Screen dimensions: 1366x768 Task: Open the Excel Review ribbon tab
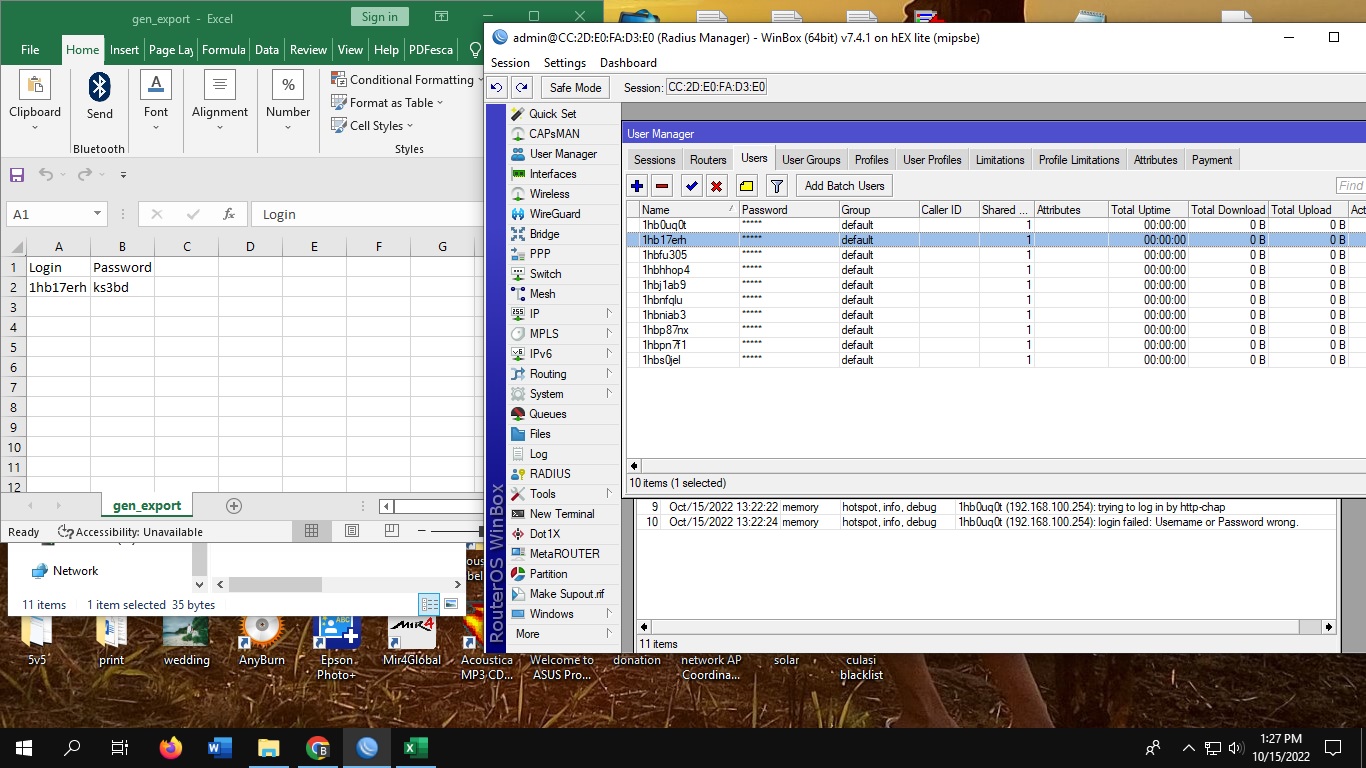click(x=308, y=50)
